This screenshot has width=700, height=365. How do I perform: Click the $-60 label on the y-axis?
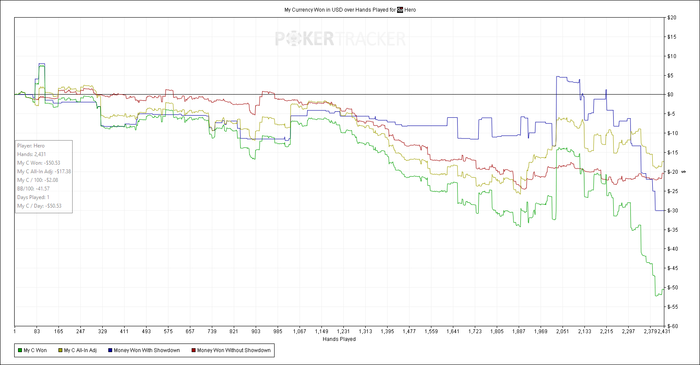(x=672, y=326)
